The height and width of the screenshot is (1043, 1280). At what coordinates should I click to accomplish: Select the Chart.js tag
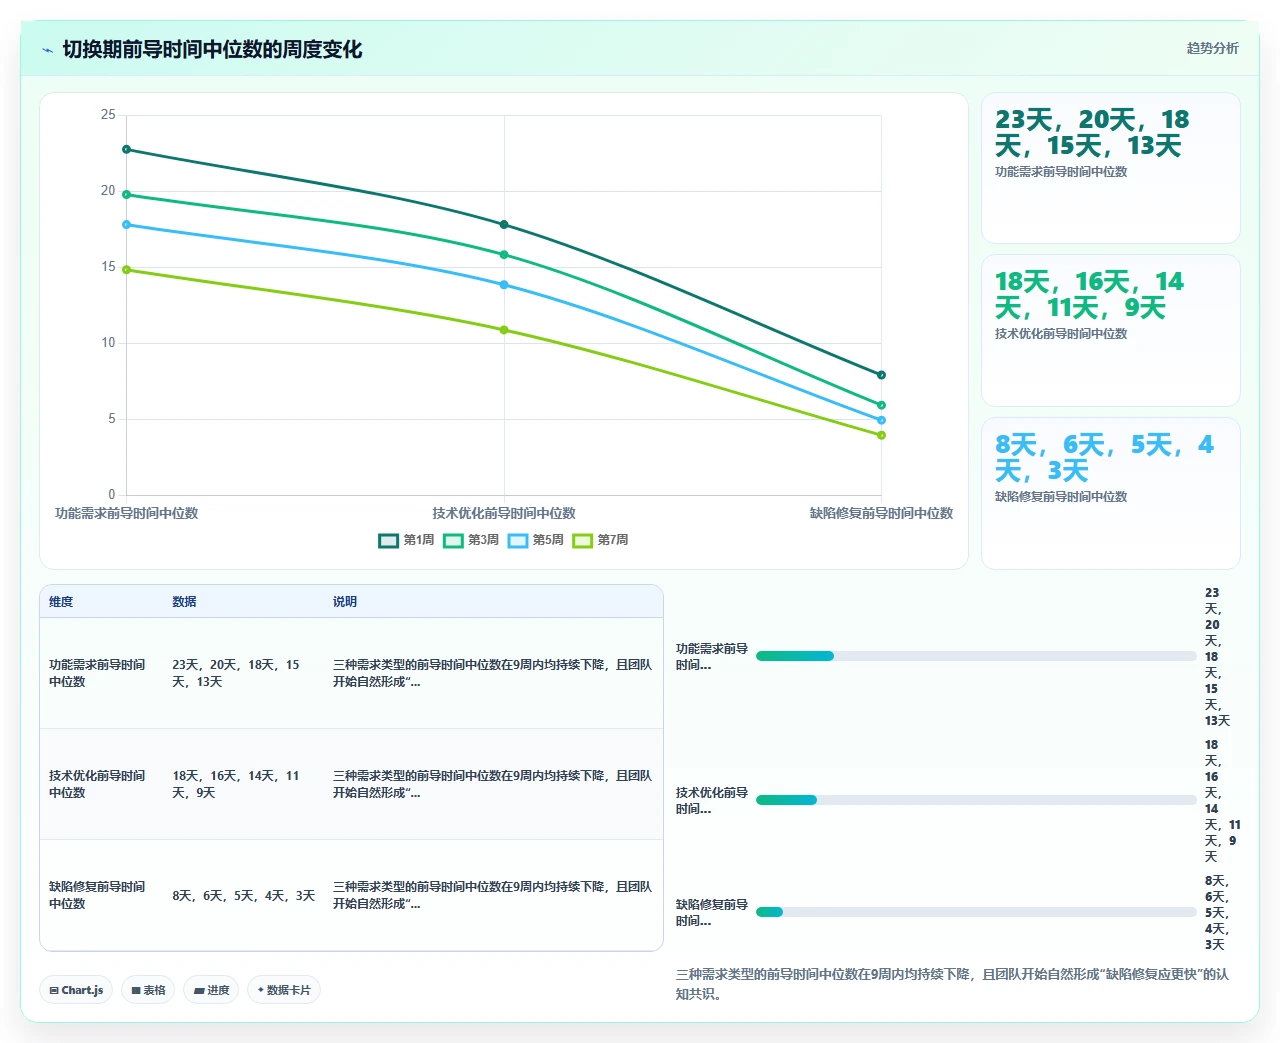click(76, 990)
